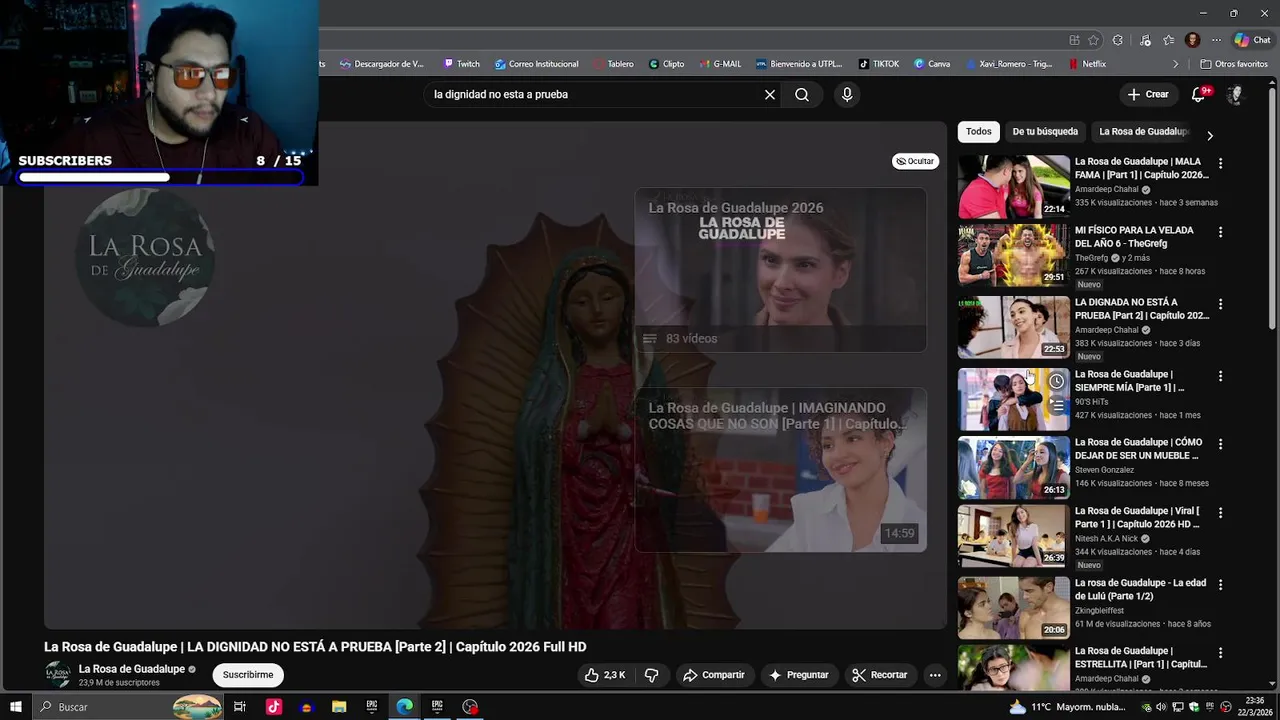This screenshot has height=720, width=1280.
Task: Click the Preguntar button
Action: click(x=798, y=675)
